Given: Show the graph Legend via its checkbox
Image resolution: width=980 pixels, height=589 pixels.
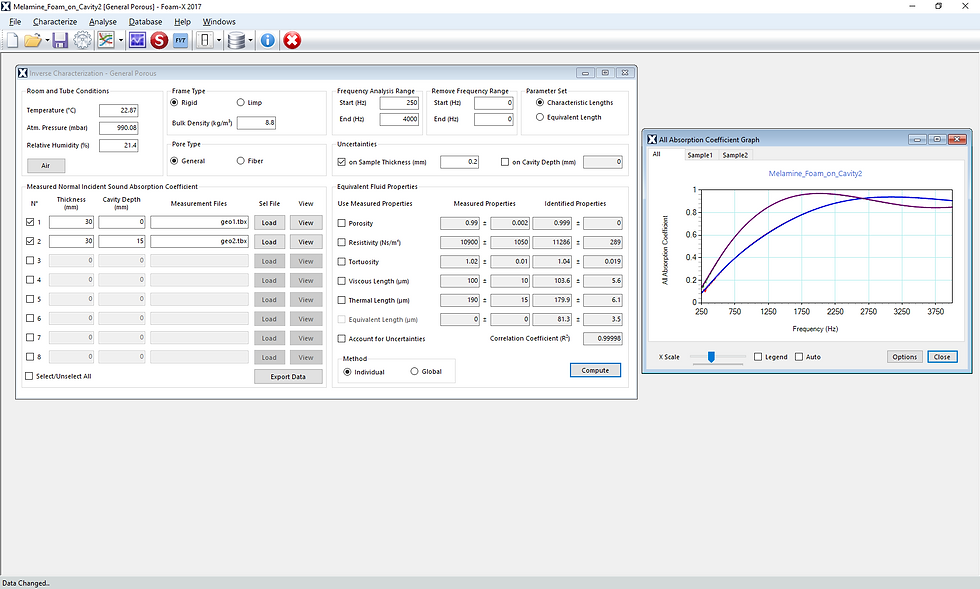Looking at the screenshot, I should (758, 356).
